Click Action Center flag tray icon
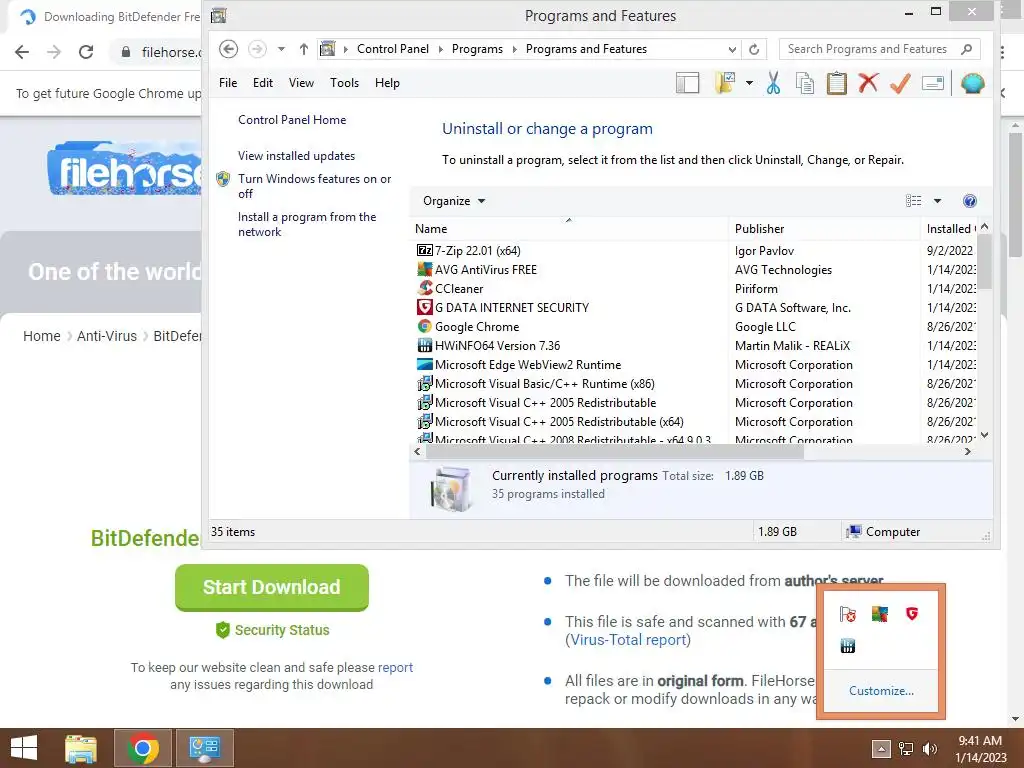Screen dimensions: 1024x768 coord(848,614)
